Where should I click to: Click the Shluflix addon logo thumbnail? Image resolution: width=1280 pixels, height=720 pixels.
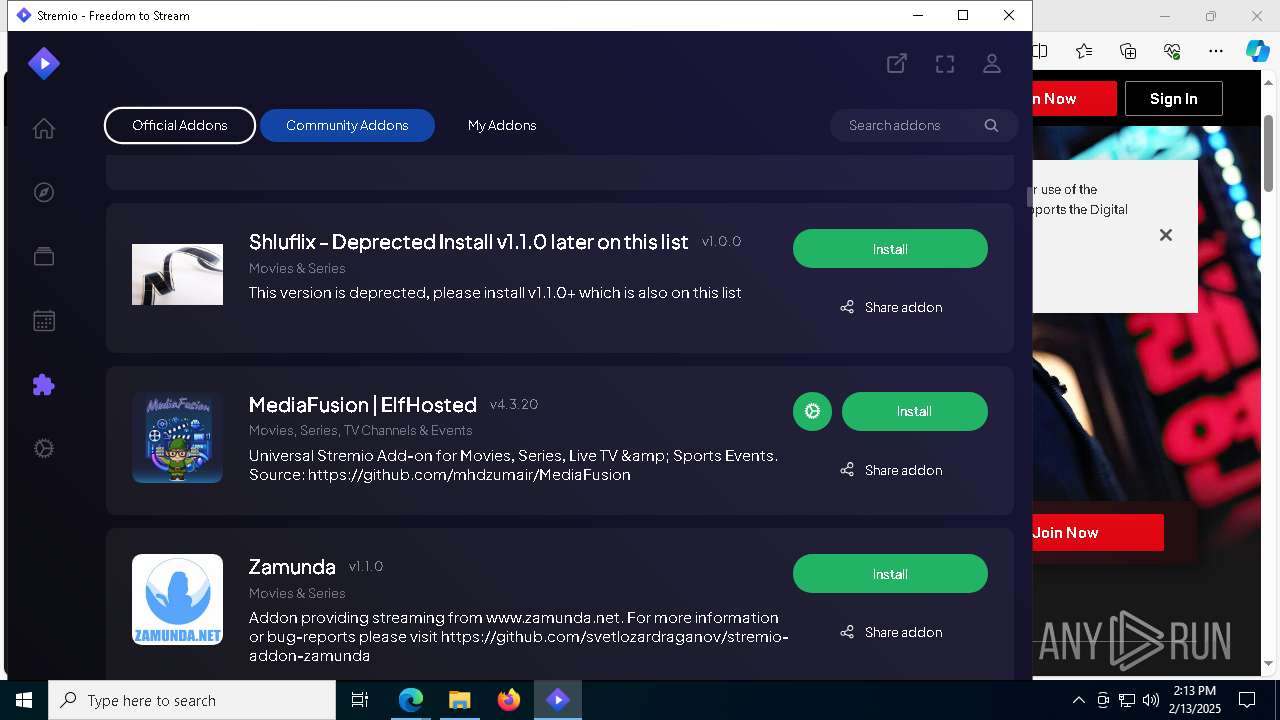click(x=177, y=274)
